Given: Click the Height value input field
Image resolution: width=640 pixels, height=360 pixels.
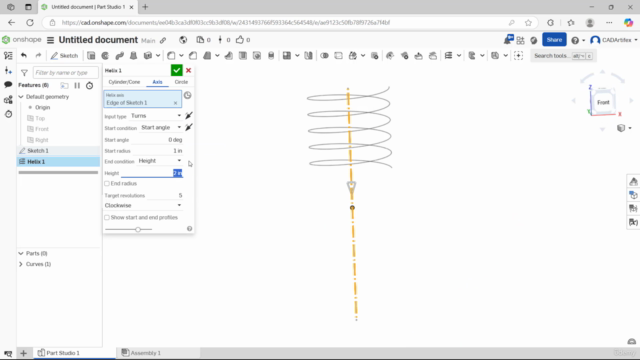Looking at the screenshot, I should pyautogui.click(x=152, y=173).
